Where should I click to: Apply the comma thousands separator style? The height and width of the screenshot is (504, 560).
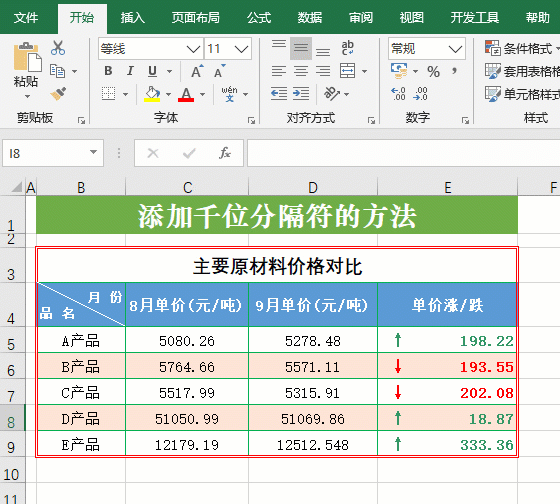(x=454, y=71)
